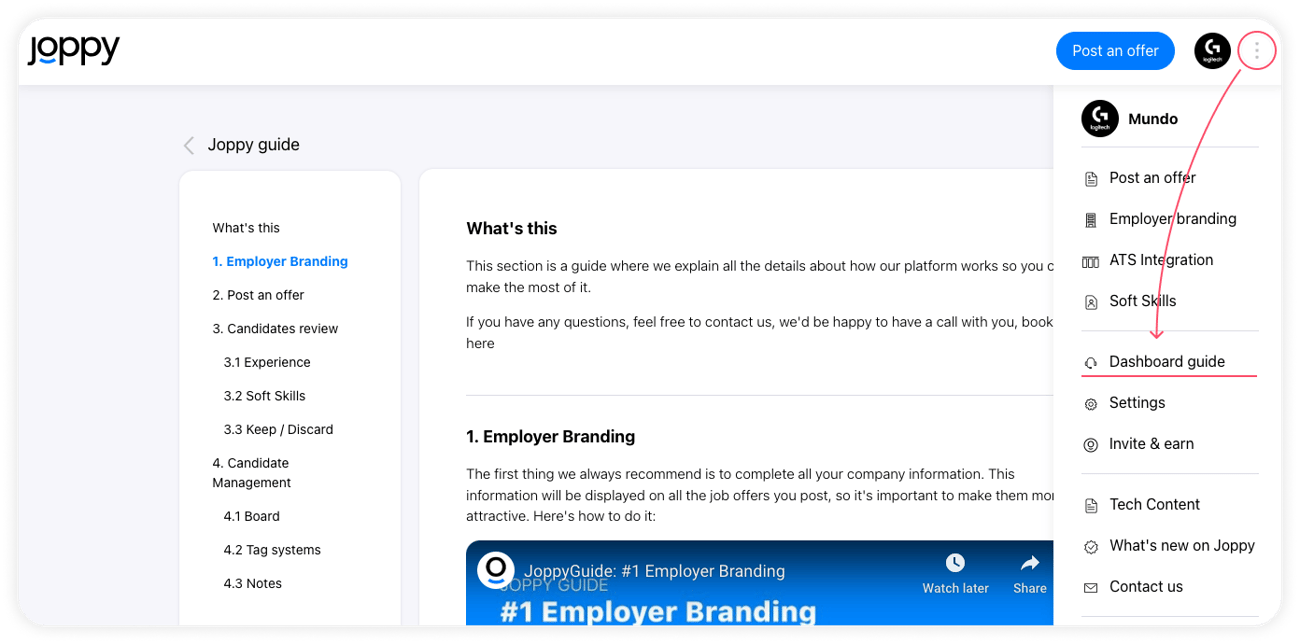Go to 3.2 Soft Skills in sidebar
Image resolution: width=1300 pixels, height=644 pixels.
[x=264, y=396]
